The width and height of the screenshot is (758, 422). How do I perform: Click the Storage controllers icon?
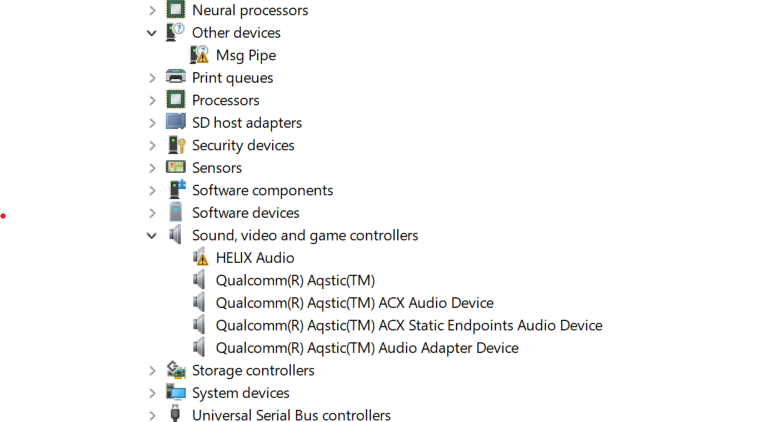[x=176, y=370]
